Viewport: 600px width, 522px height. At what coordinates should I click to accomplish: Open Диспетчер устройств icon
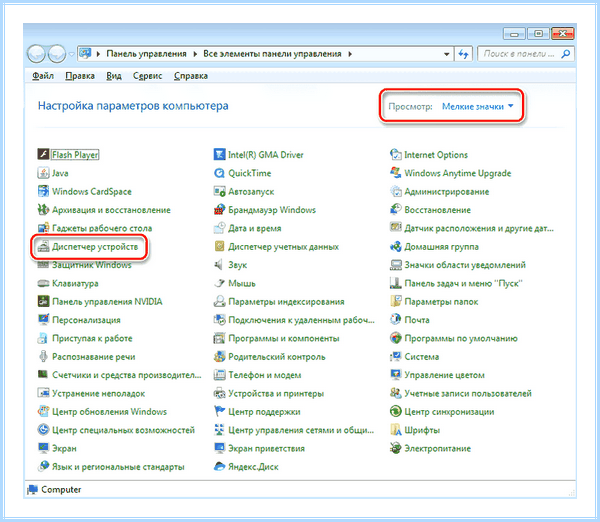click(43, 246)
